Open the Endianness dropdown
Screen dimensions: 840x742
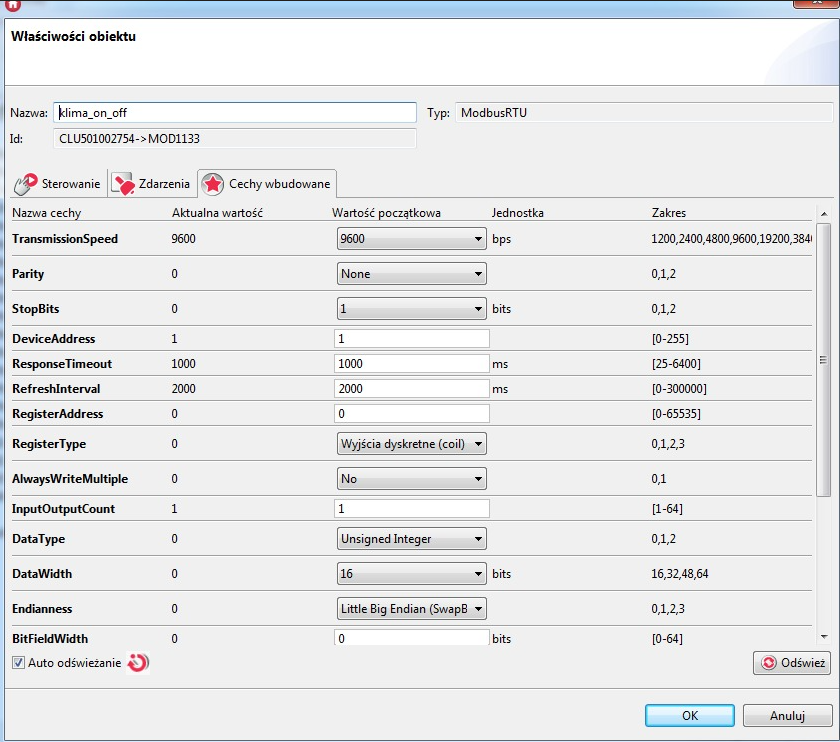[x=411, y=609]
